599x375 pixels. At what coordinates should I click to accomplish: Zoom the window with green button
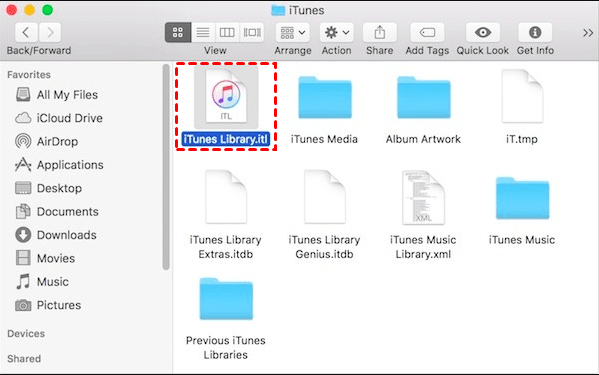48,10
